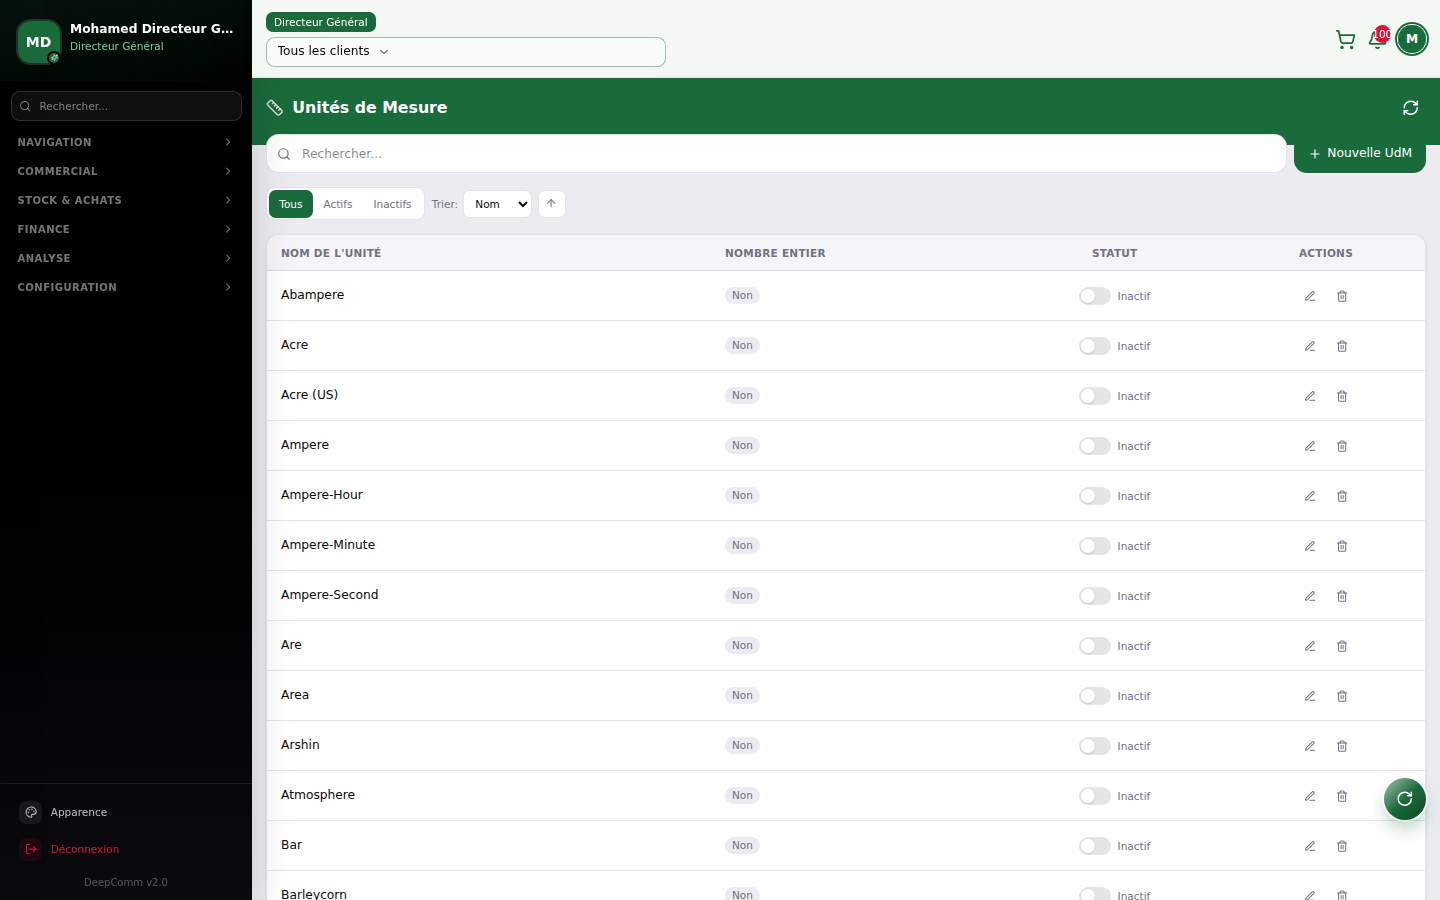Delete the Abampere unit
Screen dimensions: 1440x900
click(x=1342, y=296)
